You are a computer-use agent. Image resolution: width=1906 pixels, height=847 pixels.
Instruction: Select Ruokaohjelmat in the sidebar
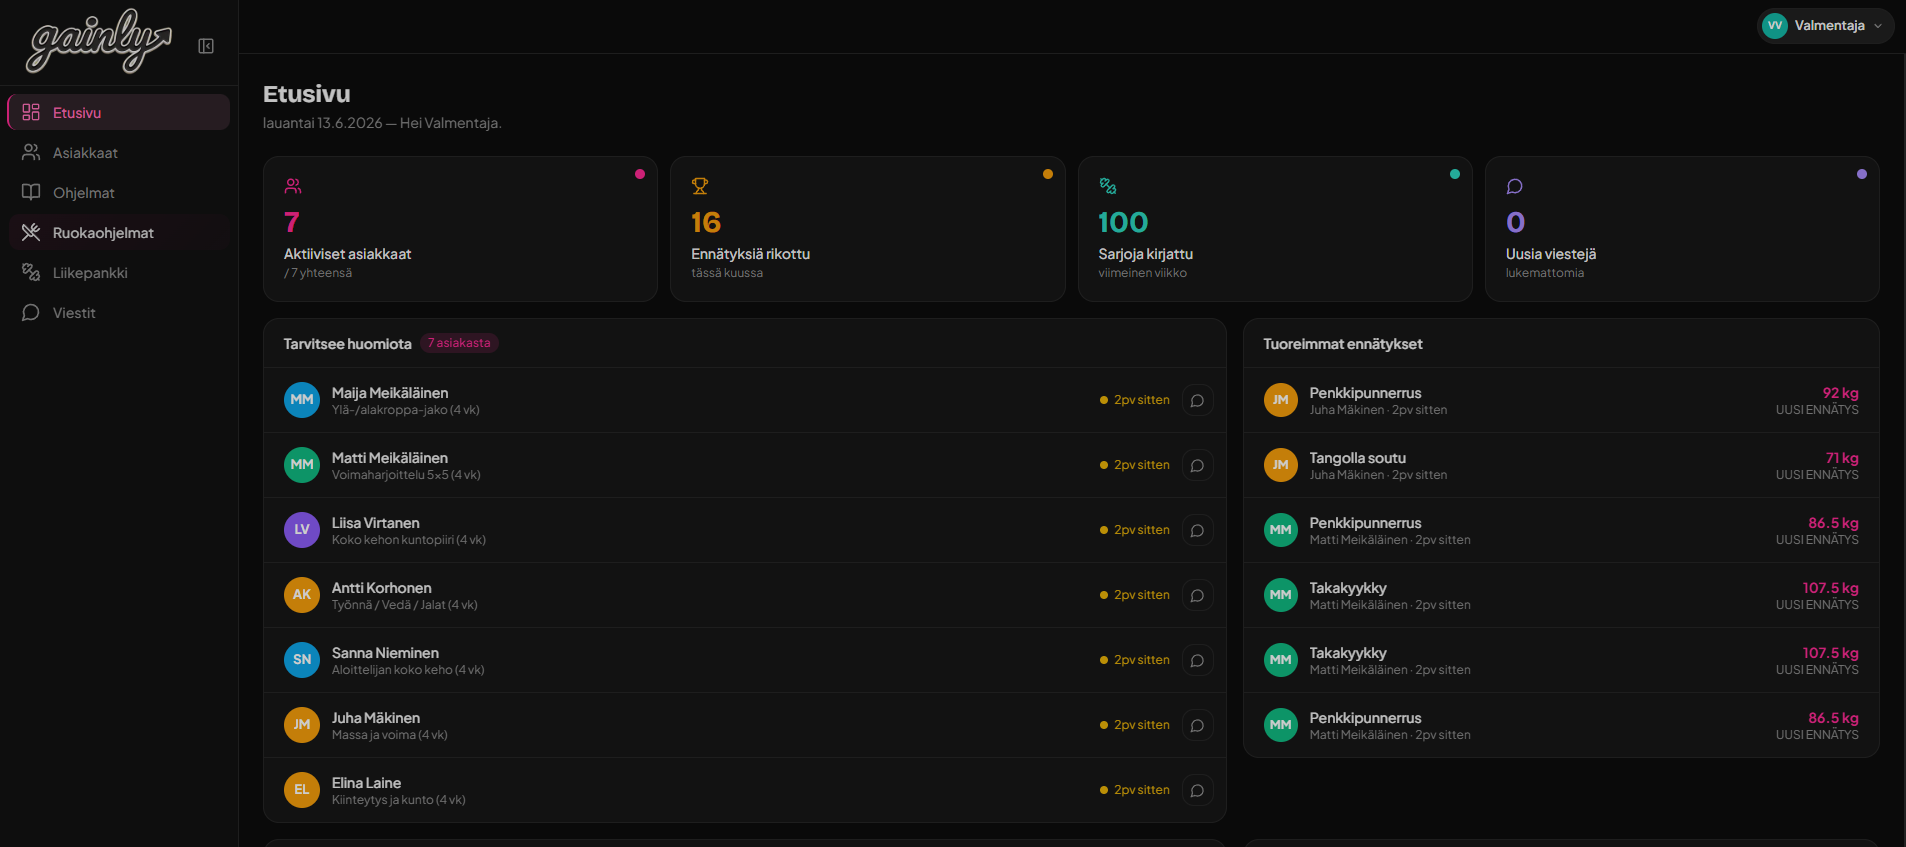(118, 232)
